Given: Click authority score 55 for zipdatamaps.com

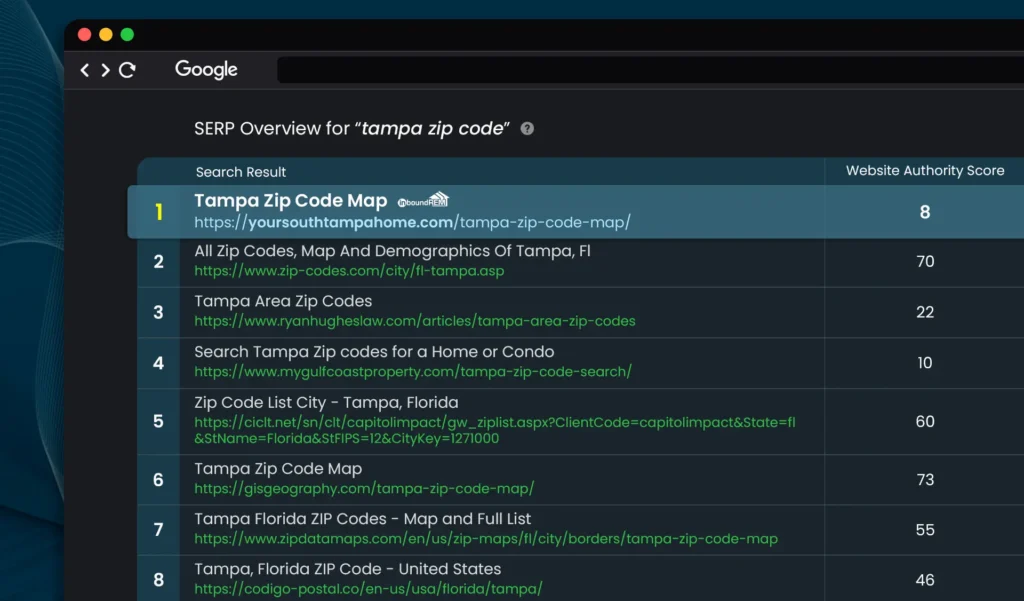Looking at the screenshot, I should click(x=925, y=530).
